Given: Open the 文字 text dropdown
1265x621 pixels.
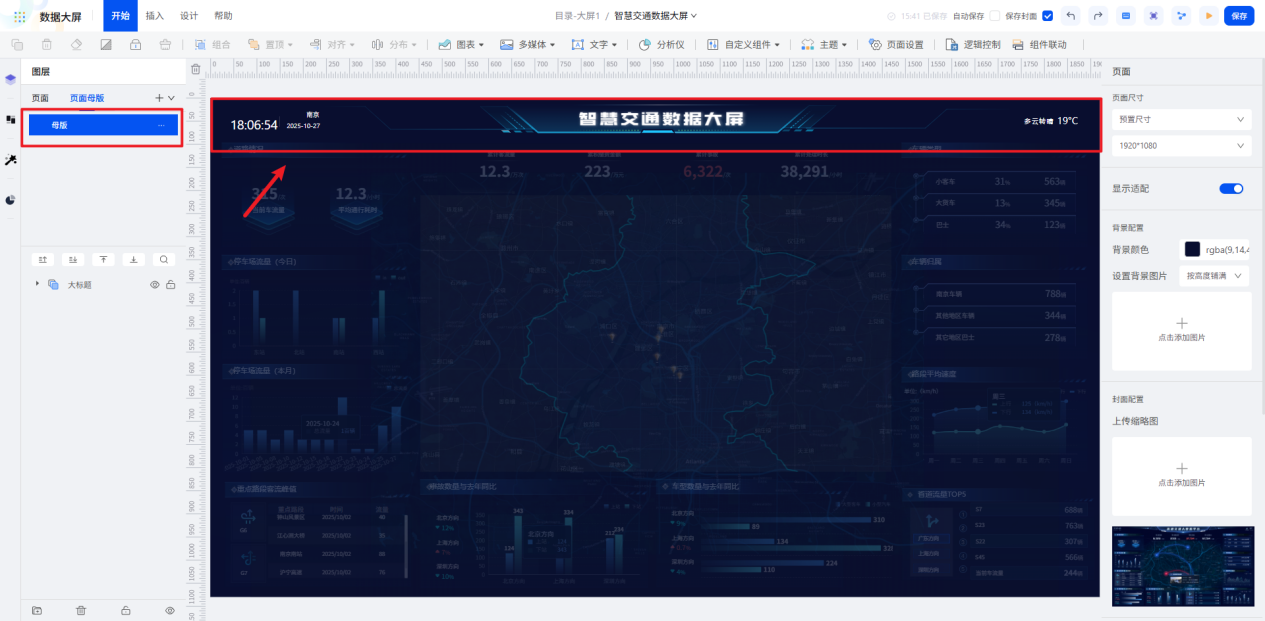Looking at the screenshot, I should click(x=594, y=45).
